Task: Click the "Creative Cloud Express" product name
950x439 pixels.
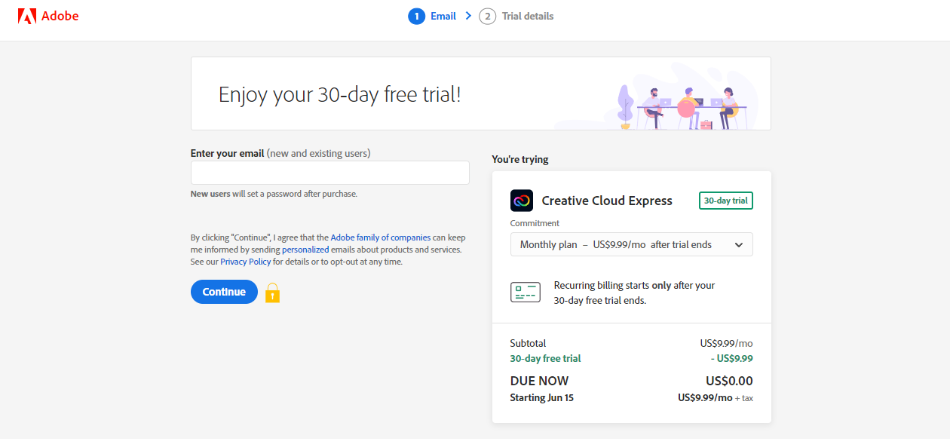Action: point(607,201)
